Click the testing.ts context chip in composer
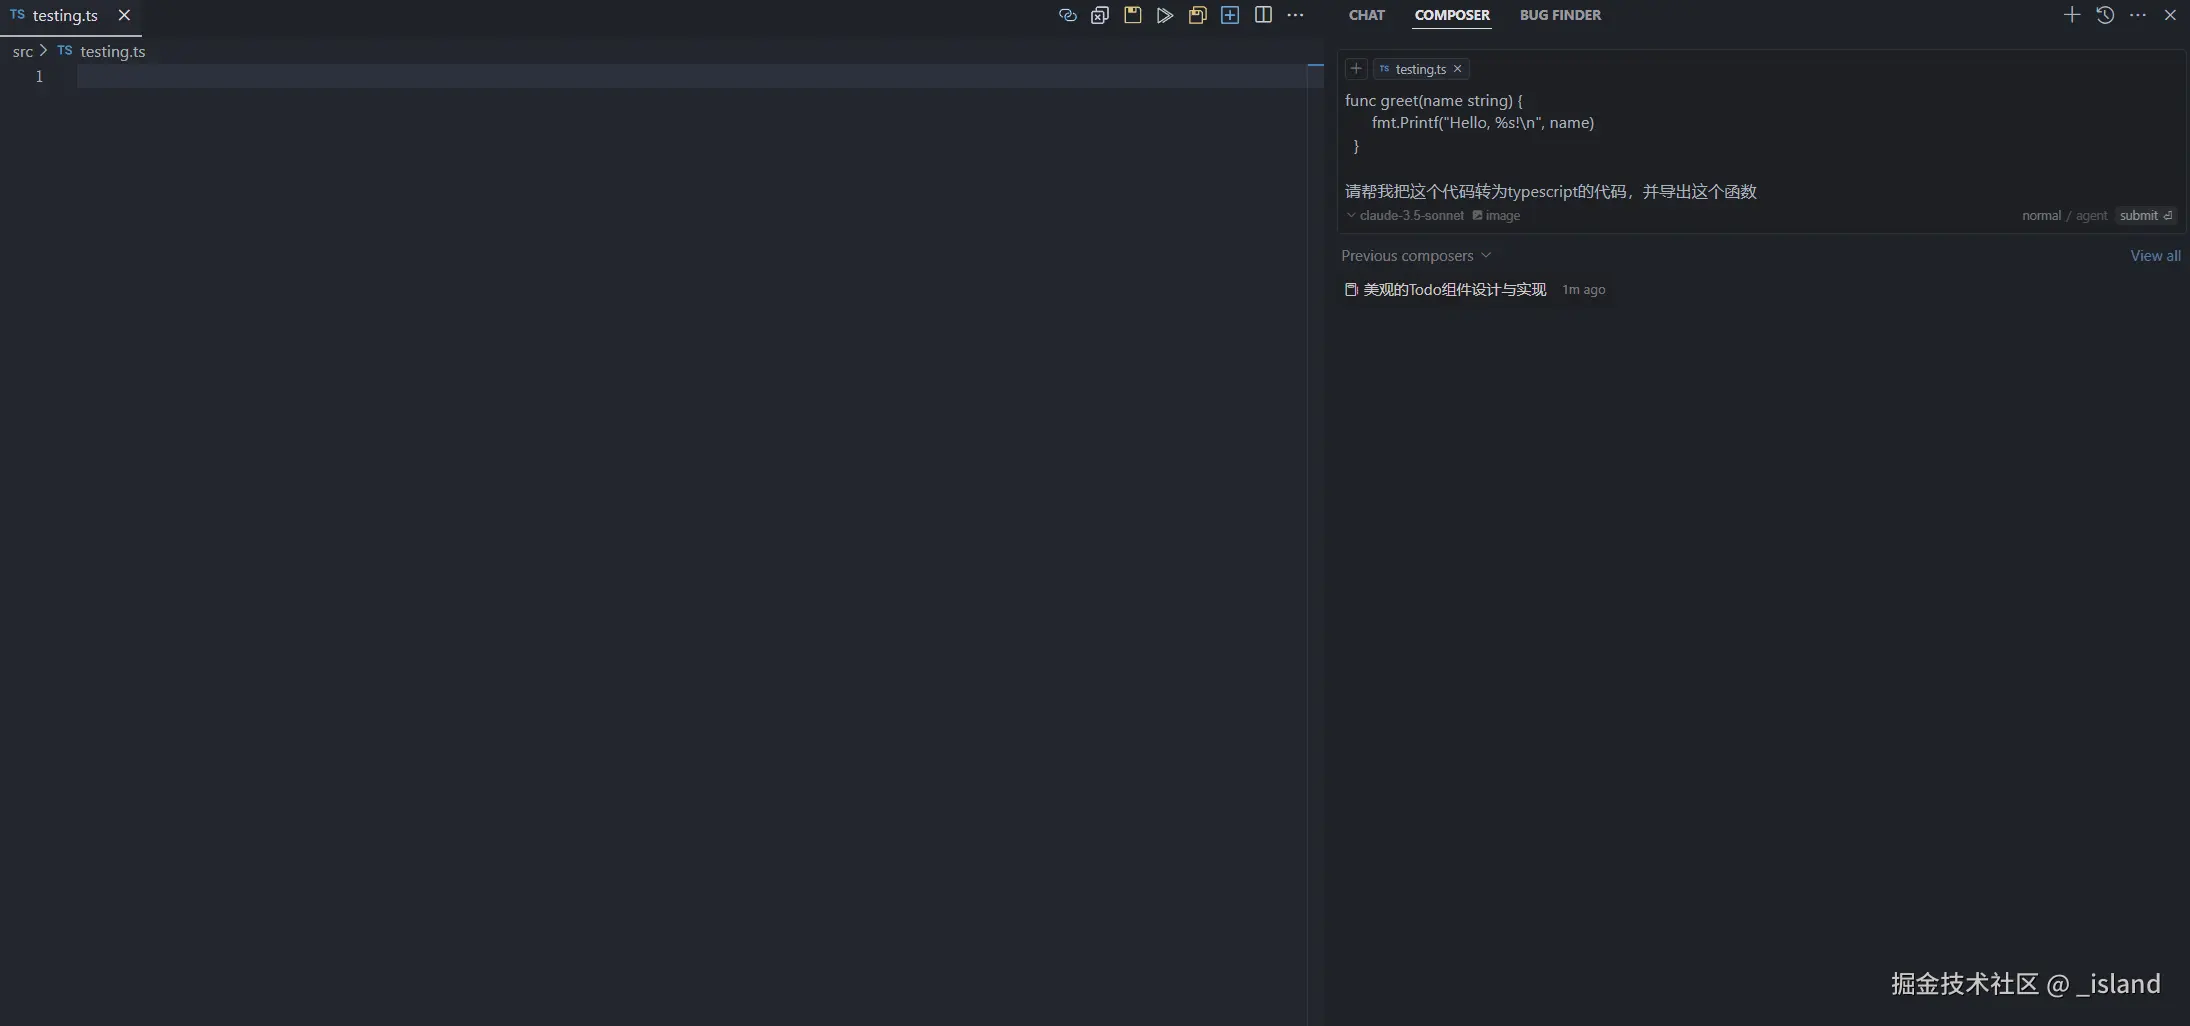The width and height of the screenshot is (2190, 1026). (x=1420, y=69)
